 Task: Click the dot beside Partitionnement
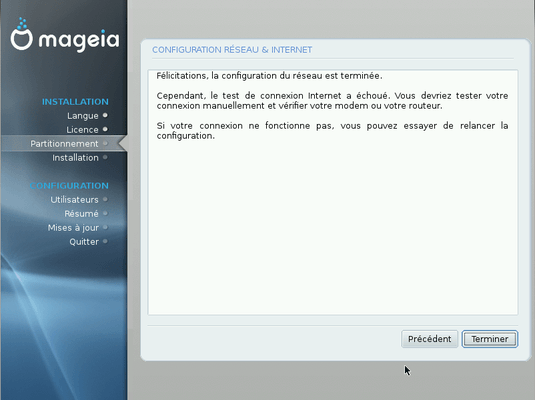(105, 143)
